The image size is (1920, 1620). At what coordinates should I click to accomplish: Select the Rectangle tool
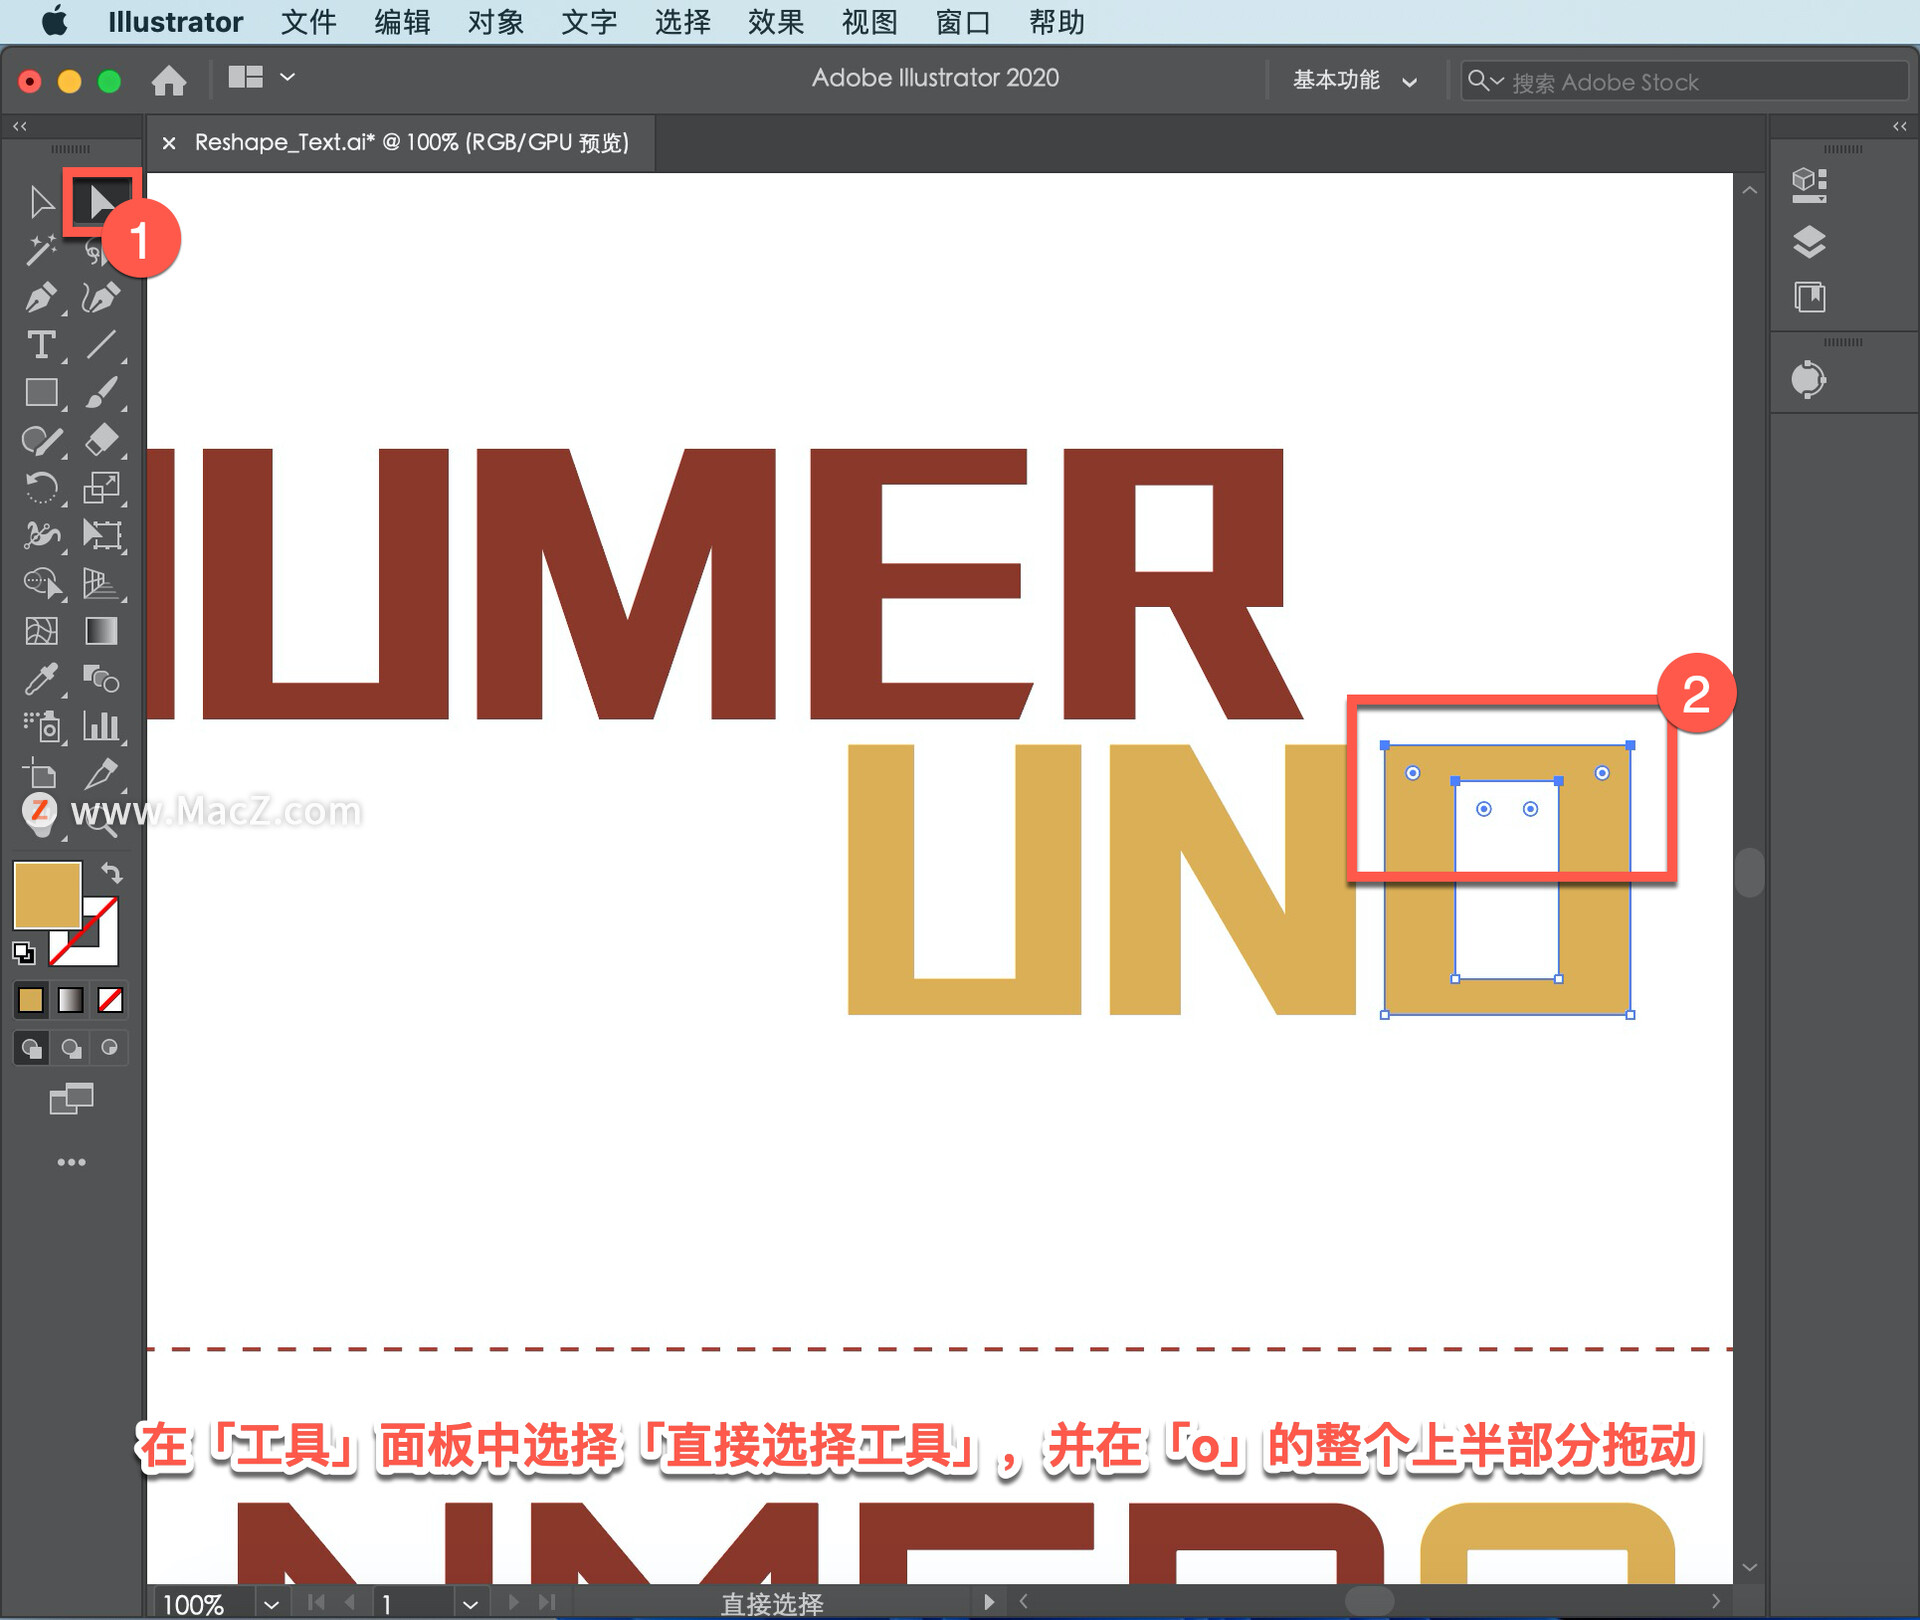click(x=40, y=392)
